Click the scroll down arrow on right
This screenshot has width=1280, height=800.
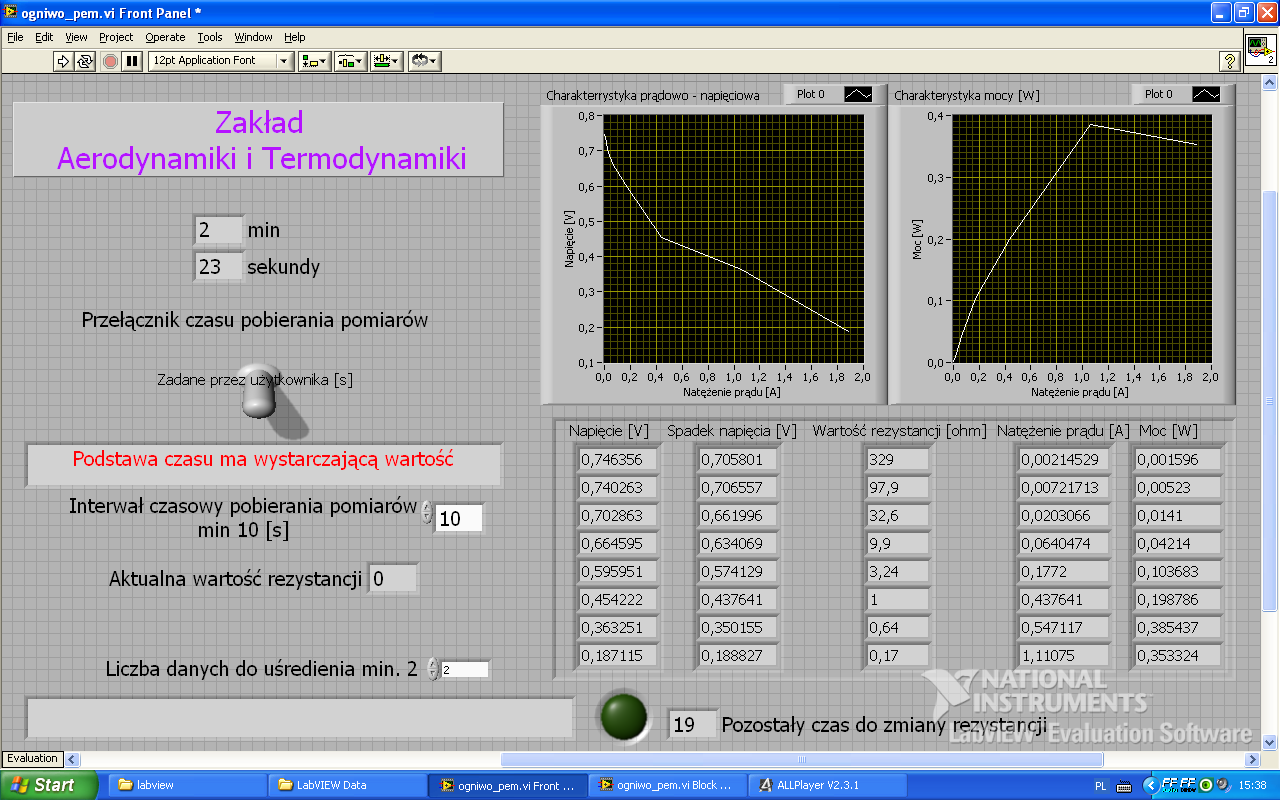1270,743
